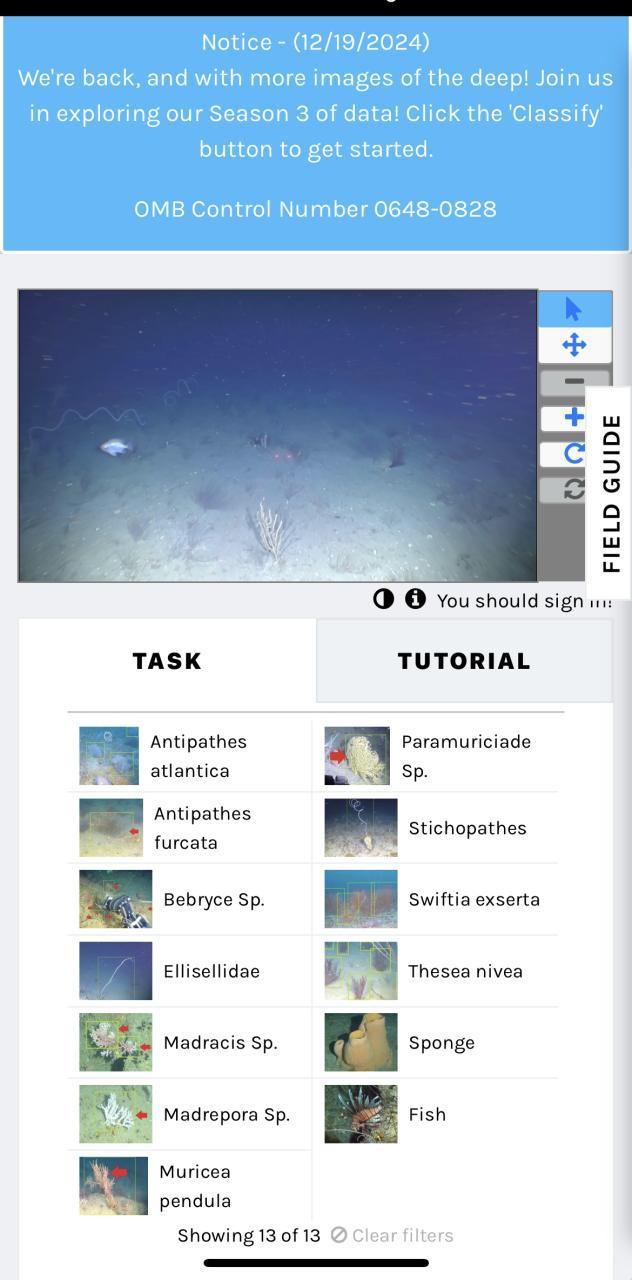This screenshot has height=1280, width=632.
Task: Zoom out with the minus button
Action: [x=573, y=382]
